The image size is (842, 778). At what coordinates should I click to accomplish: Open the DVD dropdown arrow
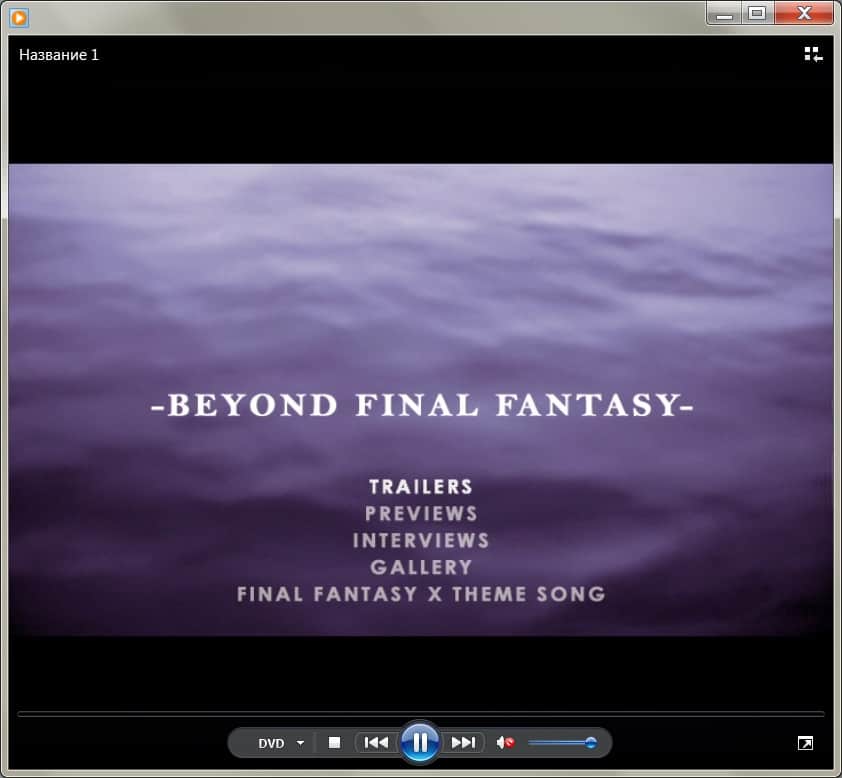[x=300, y=743]
